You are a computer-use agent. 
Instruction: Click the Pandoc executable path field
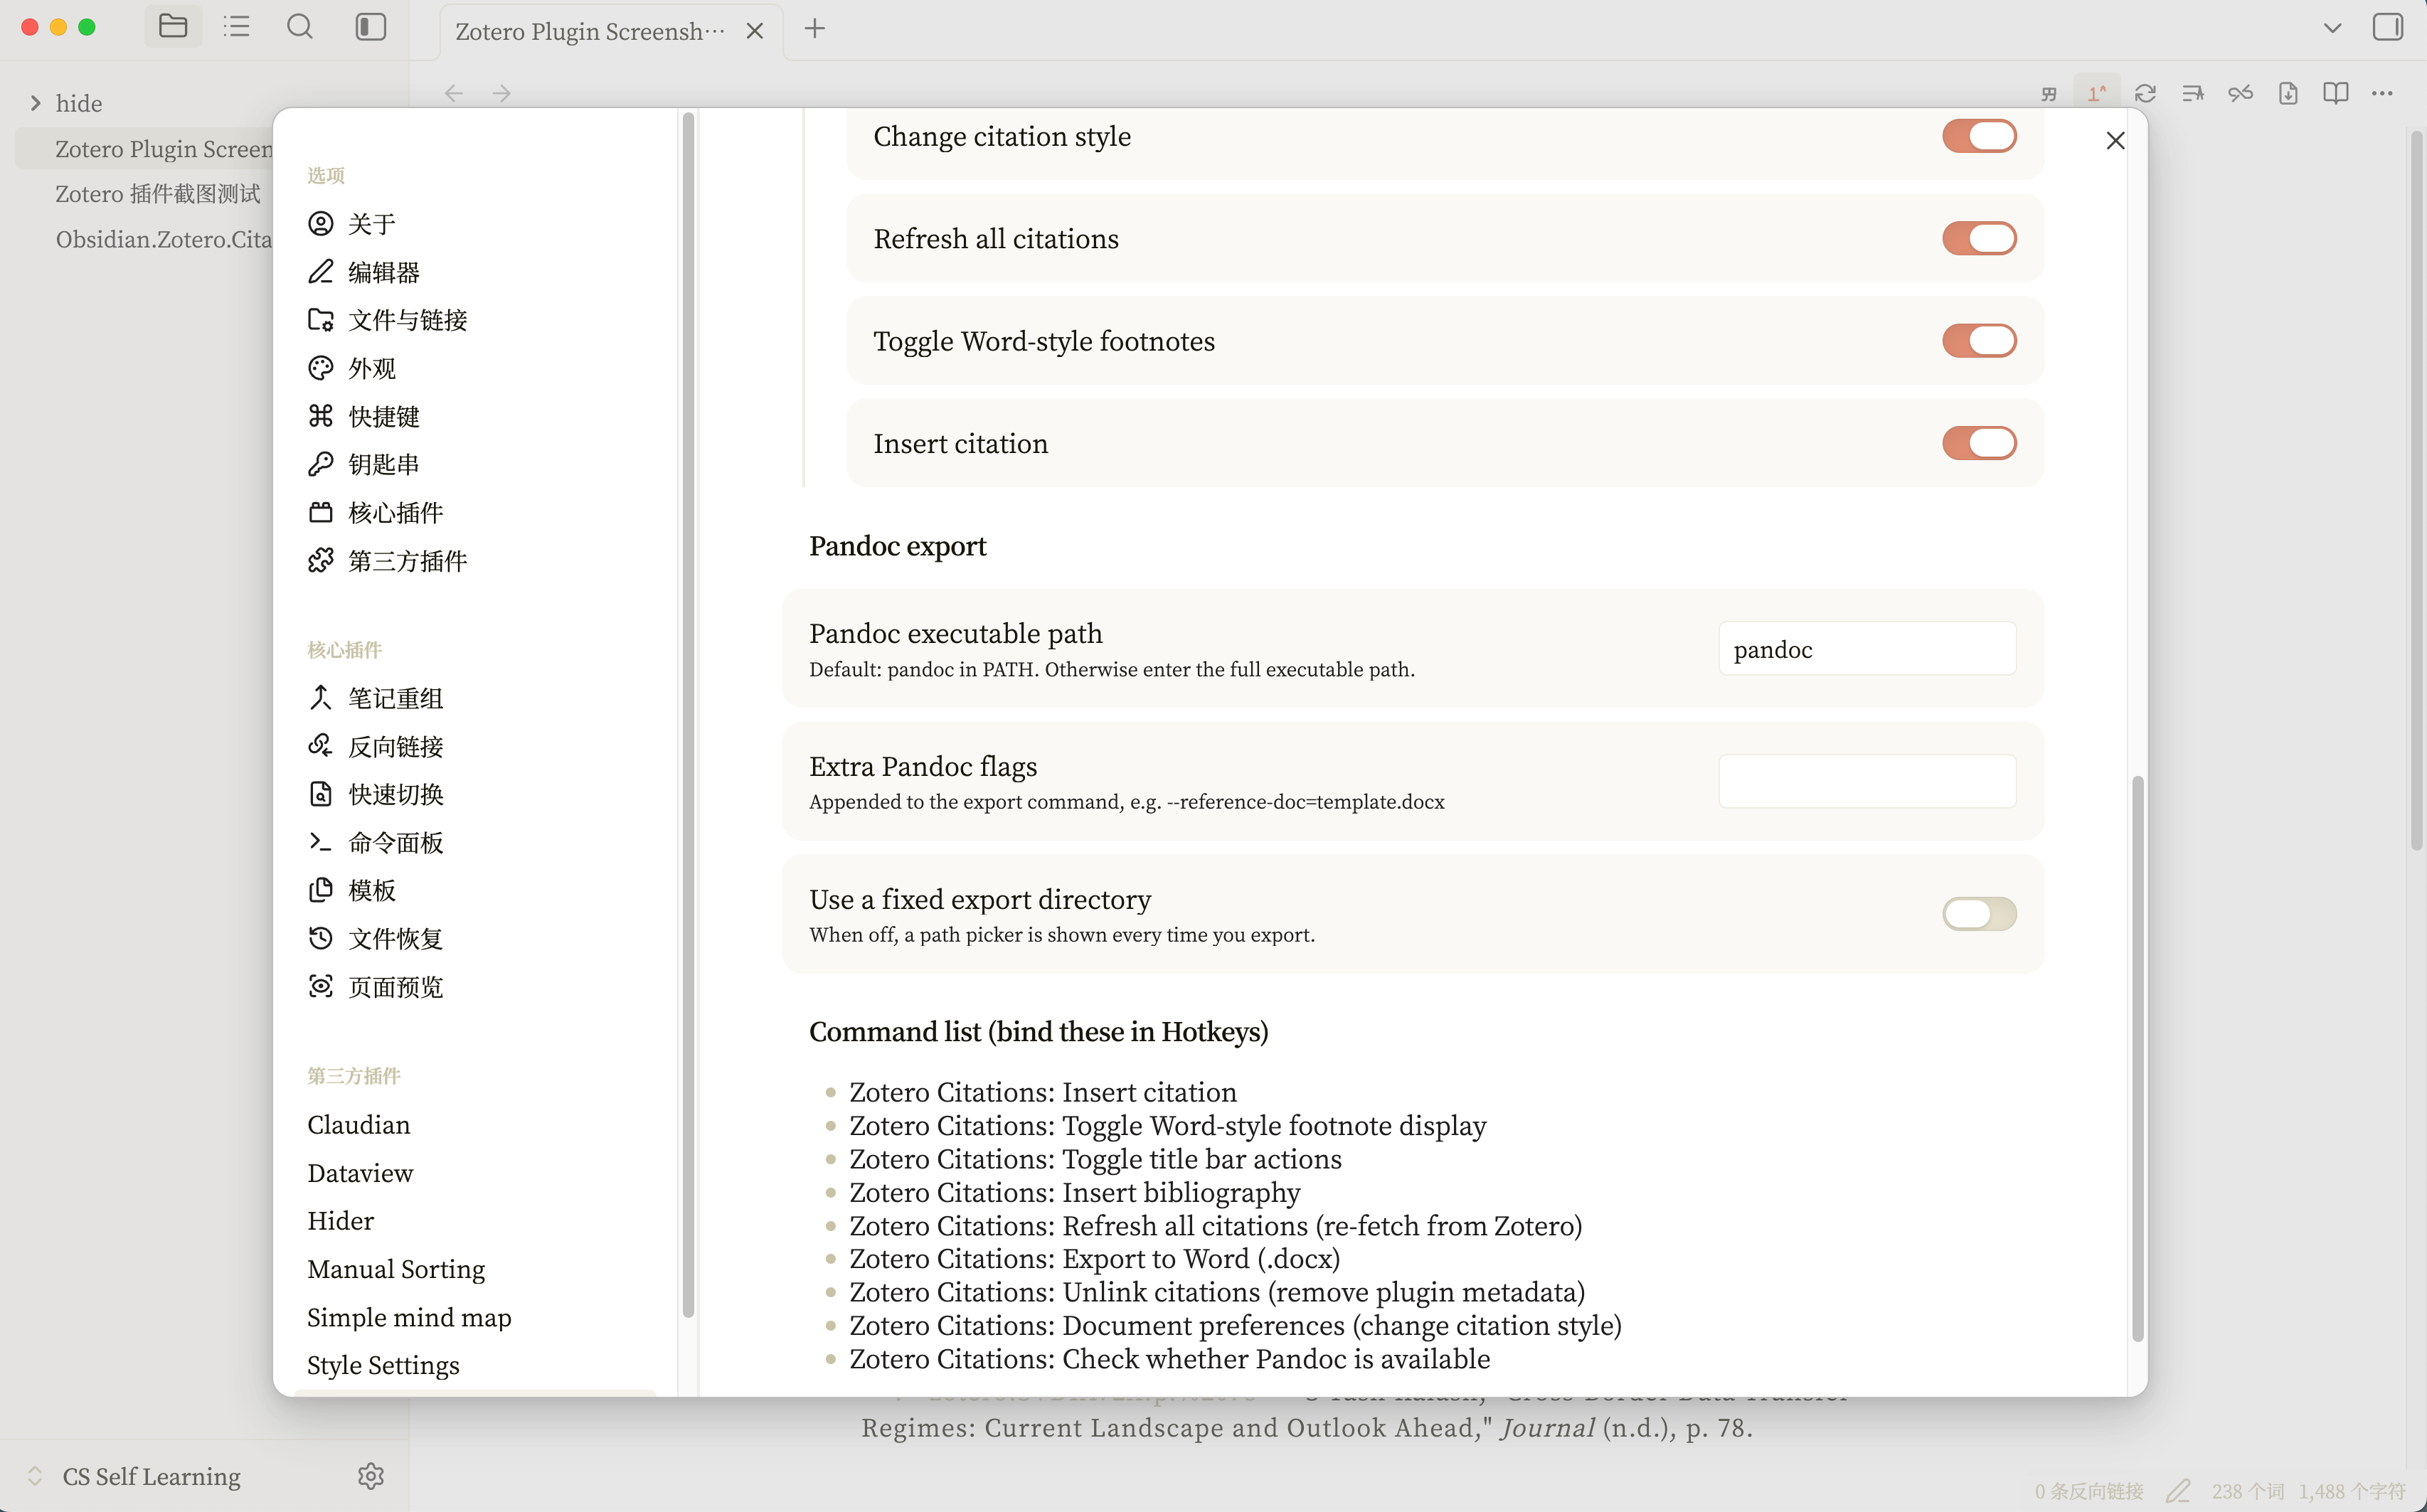pyautogui.click(x=1867, y=649)
